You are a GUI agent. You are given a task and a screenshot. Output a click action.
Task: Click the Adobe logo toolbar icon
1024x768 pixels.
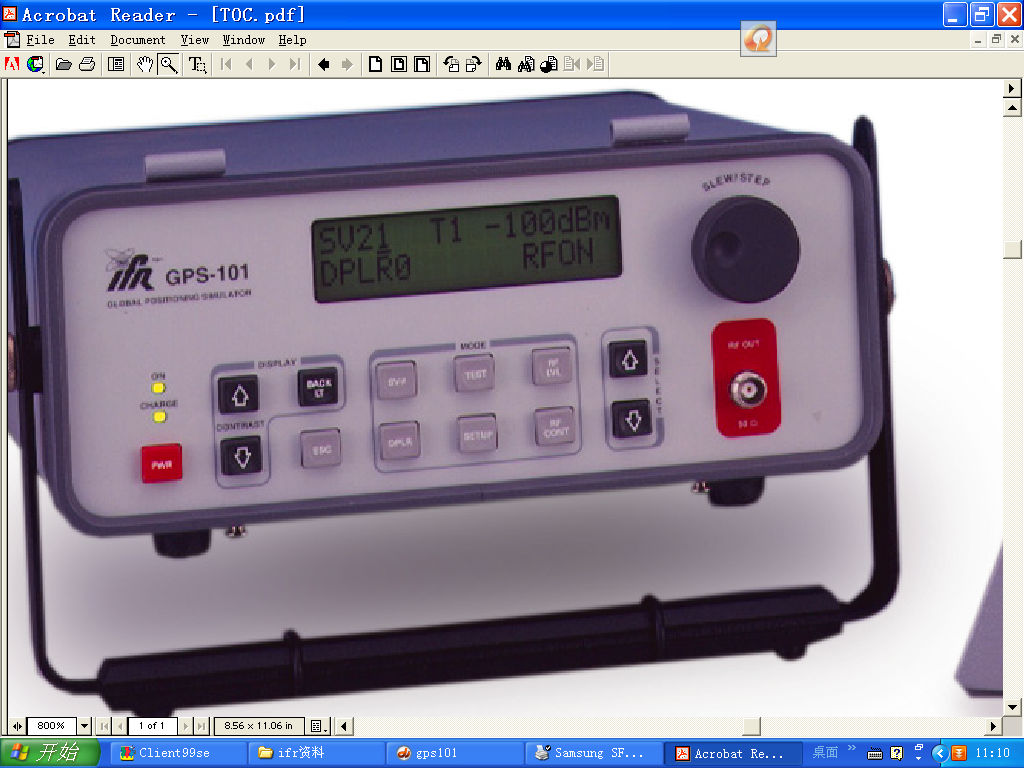point(12,64)
